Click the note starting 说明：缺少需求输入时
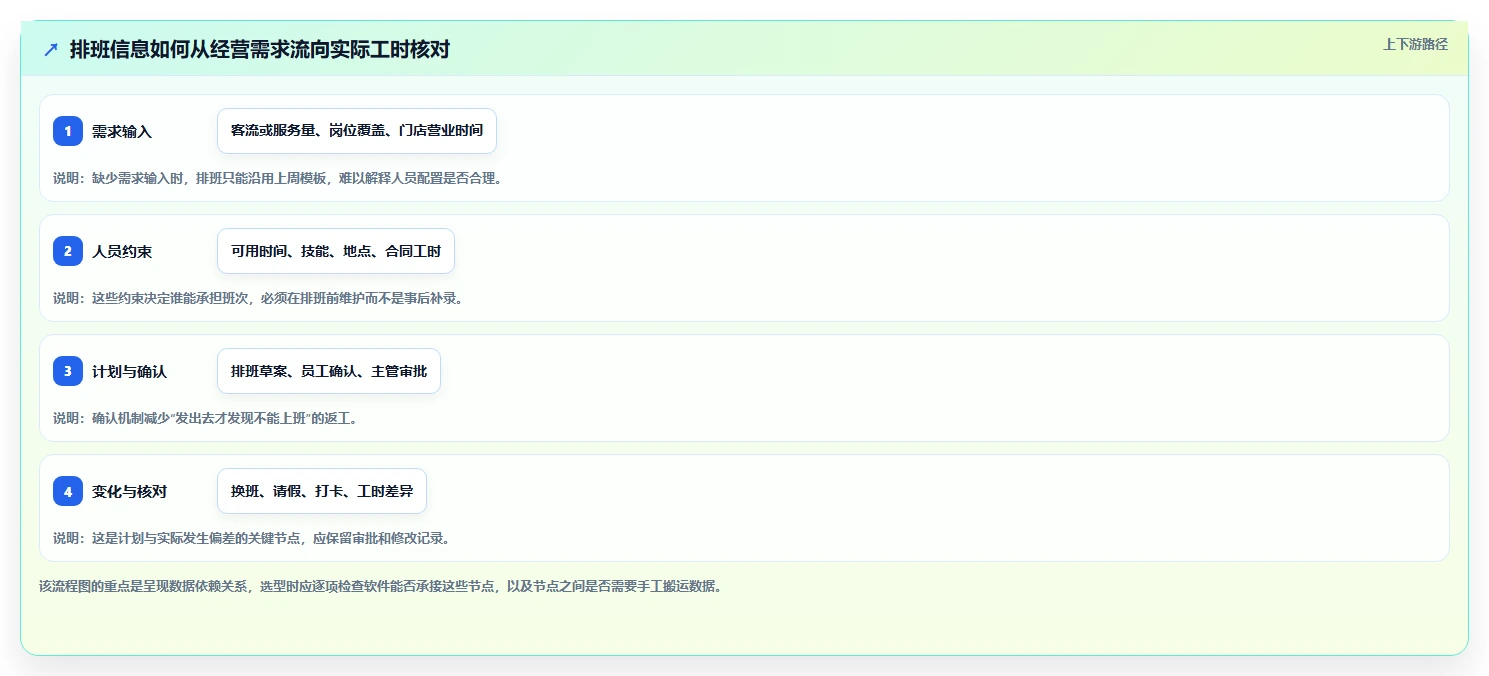Viewport: 1489px width, 676px height. tap(277, 178)
